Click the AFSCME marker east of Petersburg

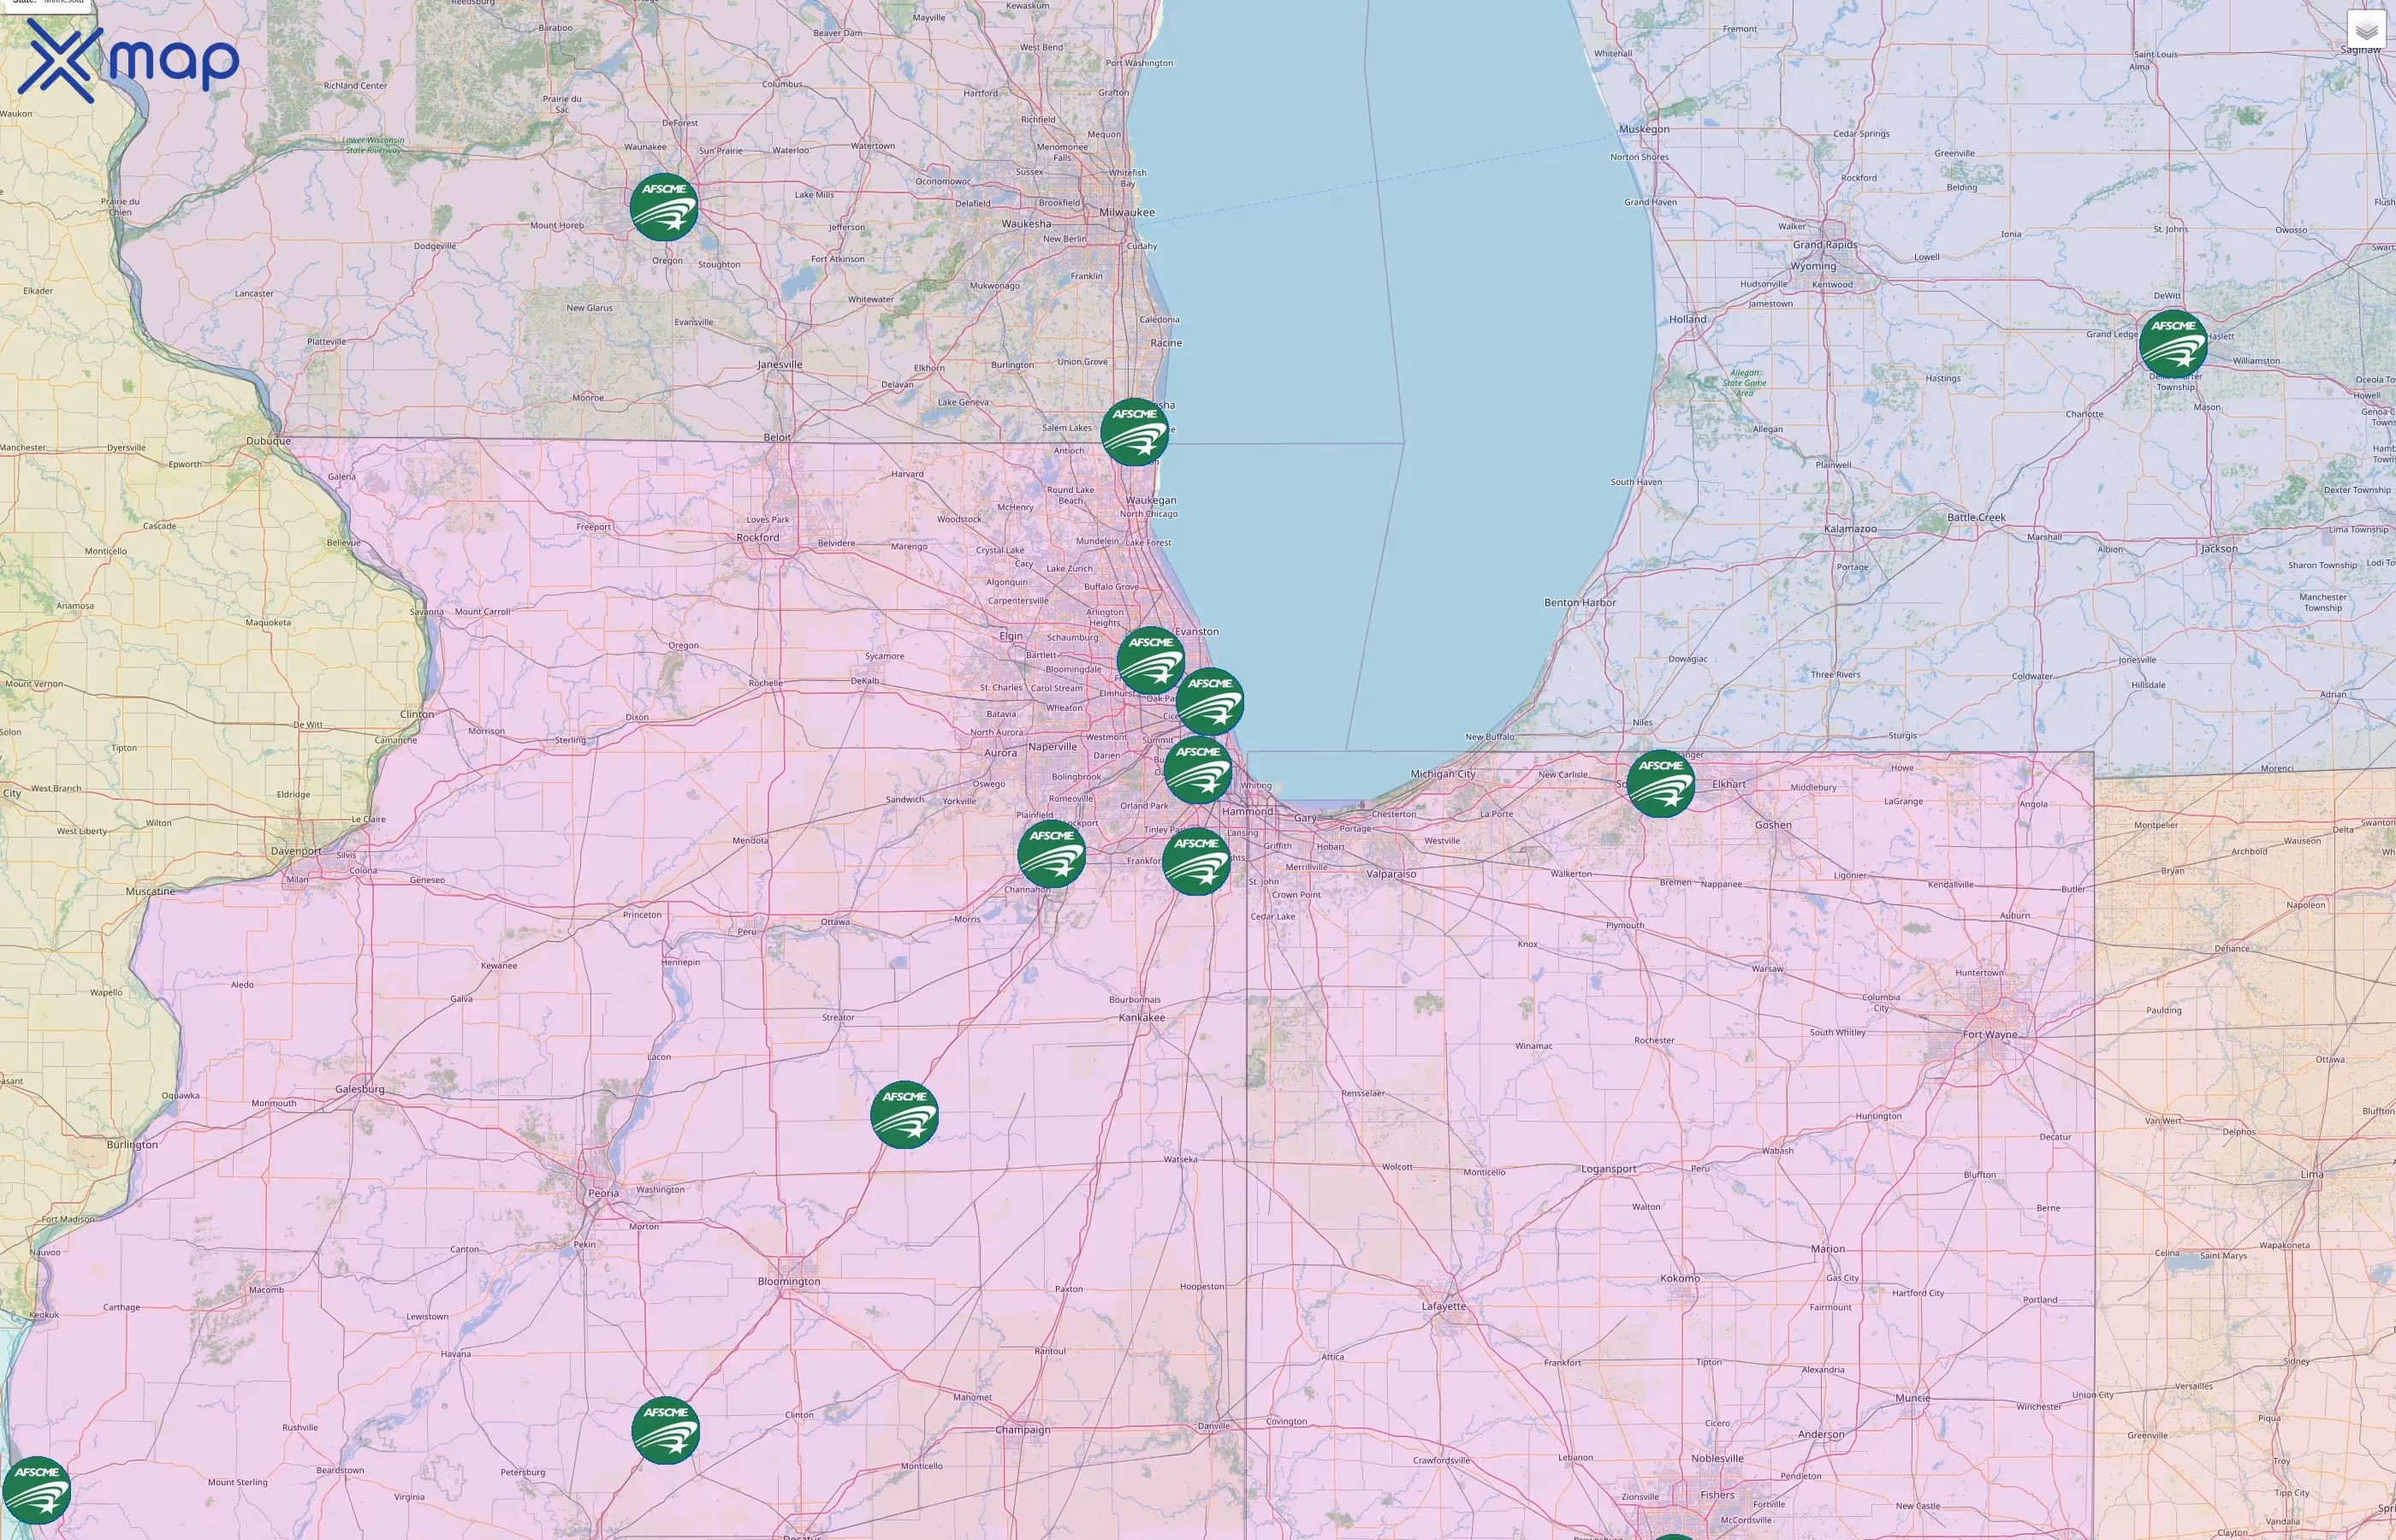665,1431
